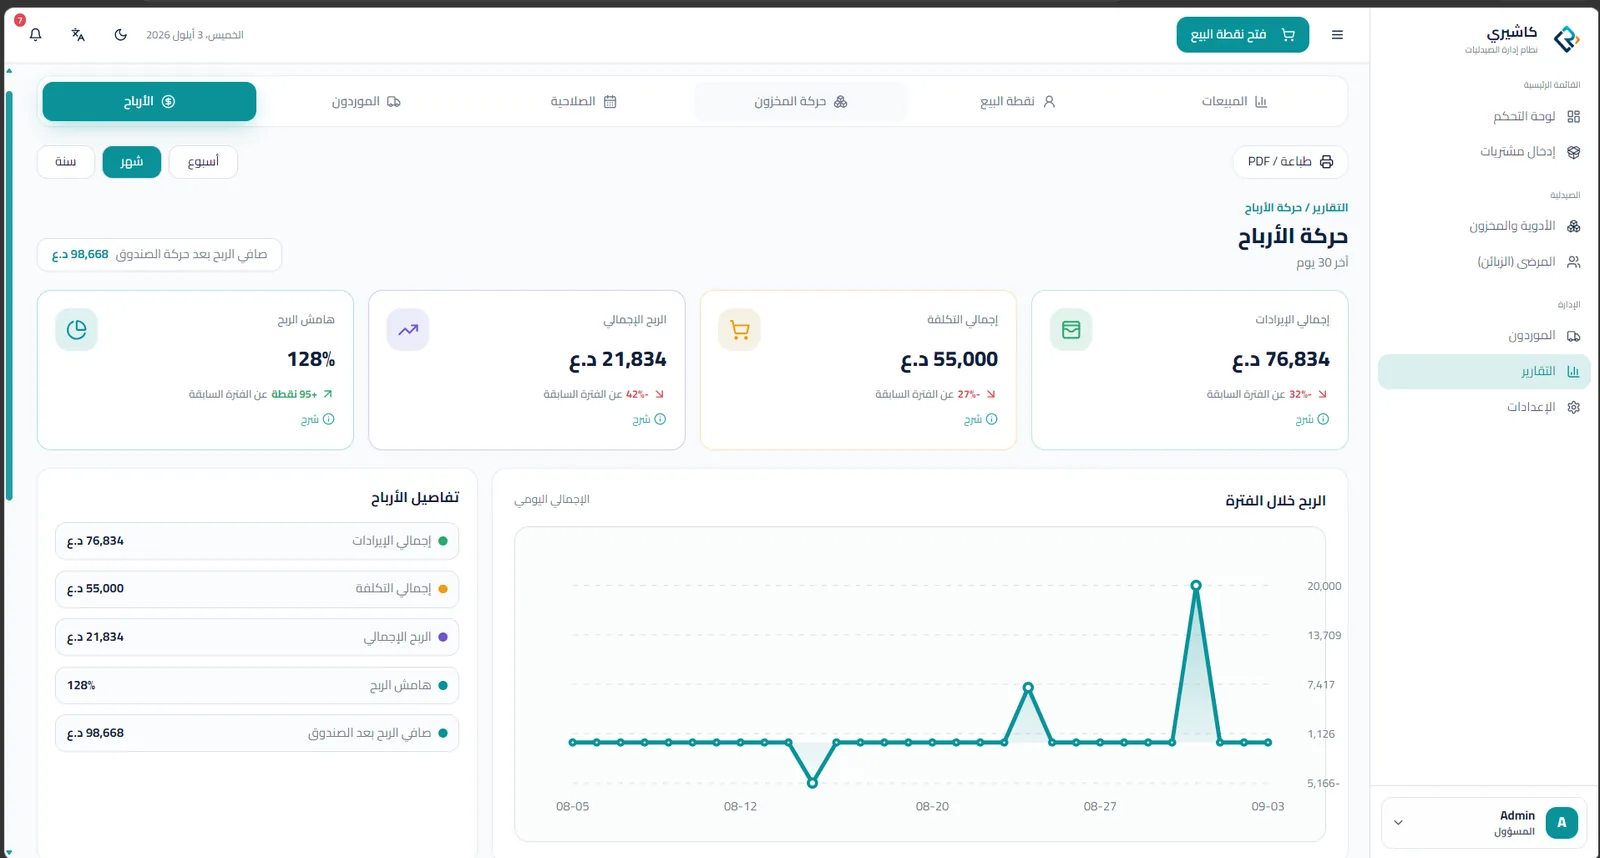Select the شهر period option
1600x858 pixels.
132,162
